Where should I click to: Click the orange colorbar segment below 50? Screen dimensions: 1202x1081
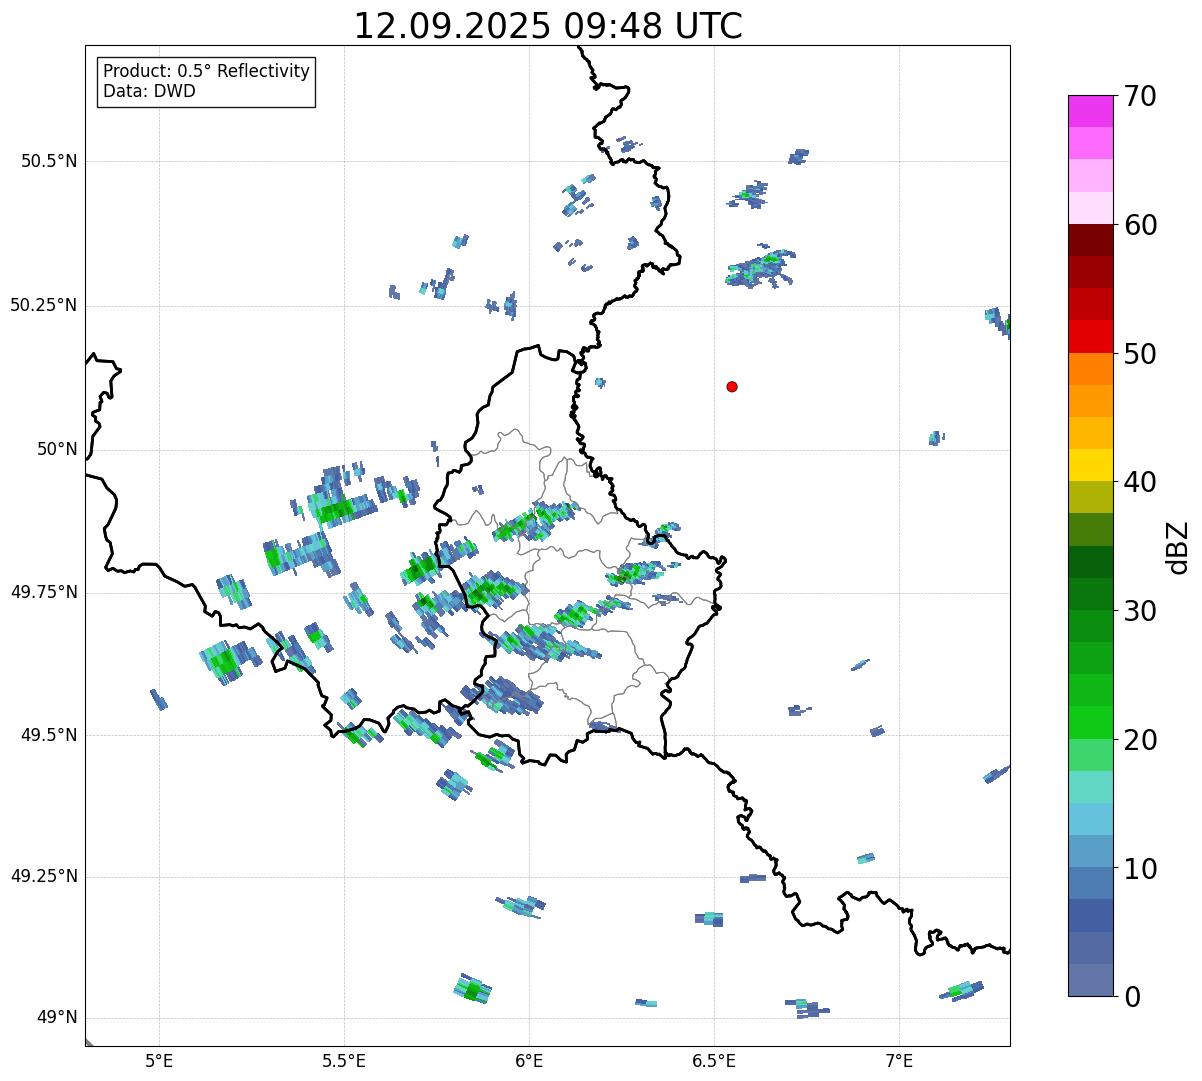coord(1090,369)
